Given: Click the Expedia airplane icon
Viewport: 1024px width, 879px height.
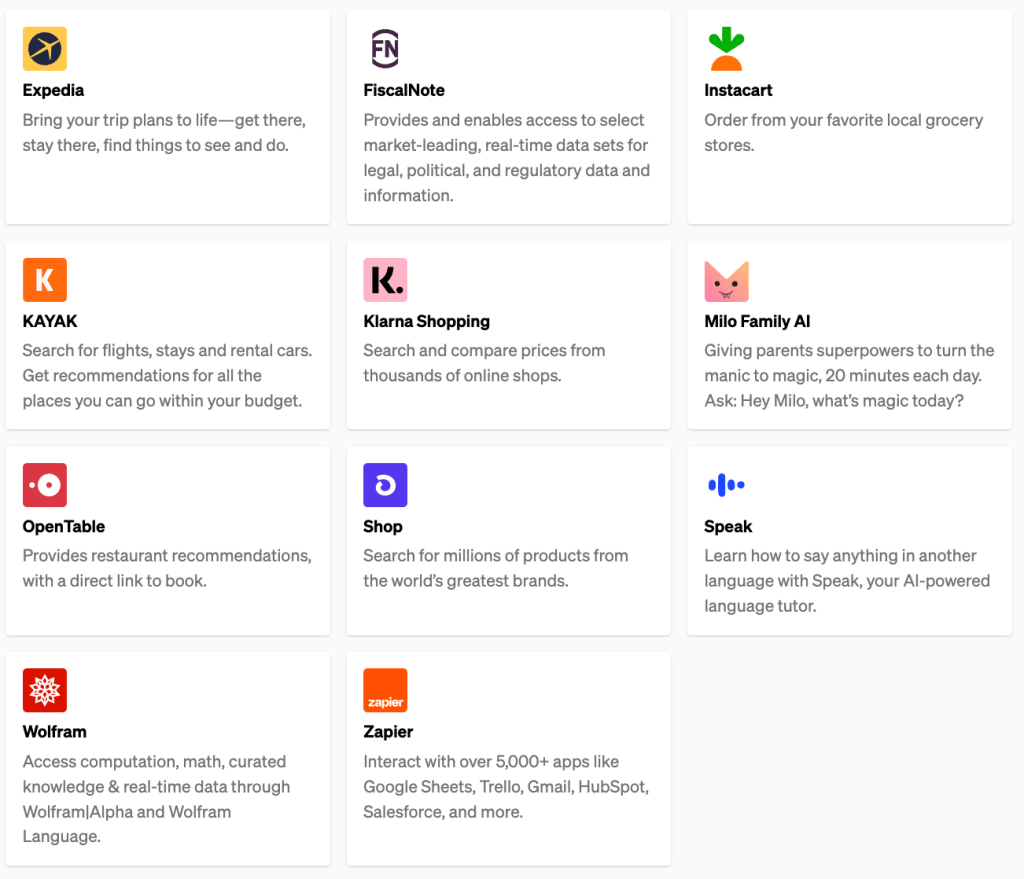Looking at the screenshot, I should pyautogui.click(x=45, y=49).
